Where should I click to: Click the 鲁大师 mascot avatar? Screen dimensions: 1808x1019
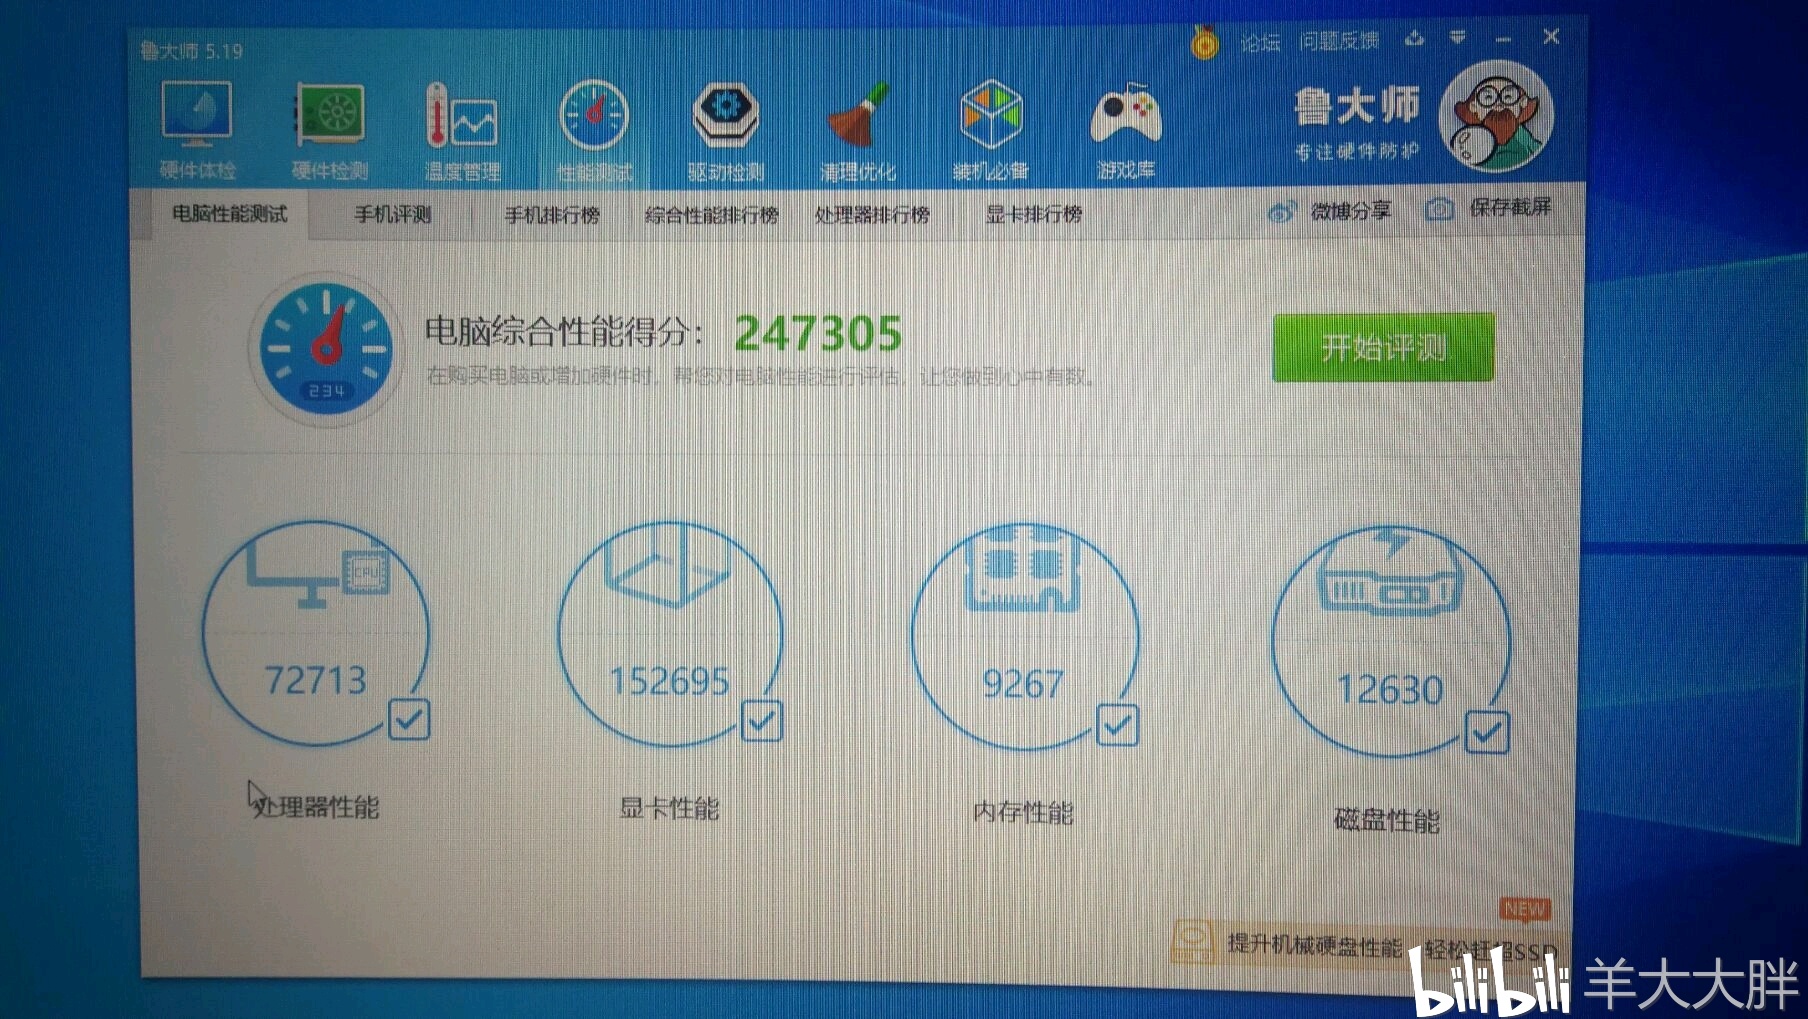[1496, 115]
